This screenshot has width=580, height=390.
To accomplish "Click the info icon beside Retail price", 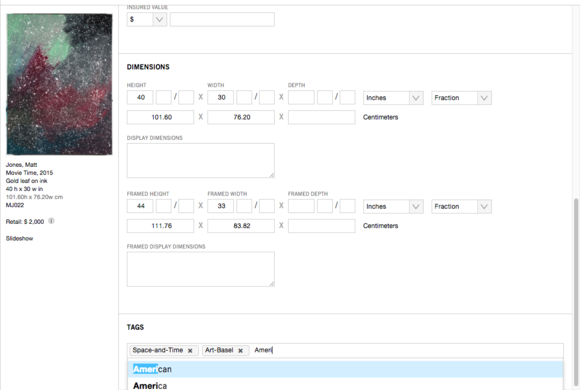I will (x=51, y=221).
